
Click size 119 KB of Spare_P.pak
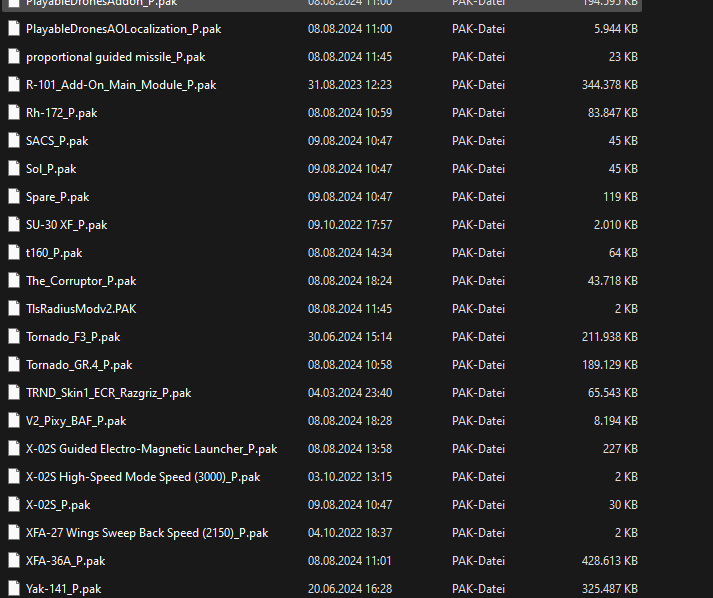(x=620, y=197)
